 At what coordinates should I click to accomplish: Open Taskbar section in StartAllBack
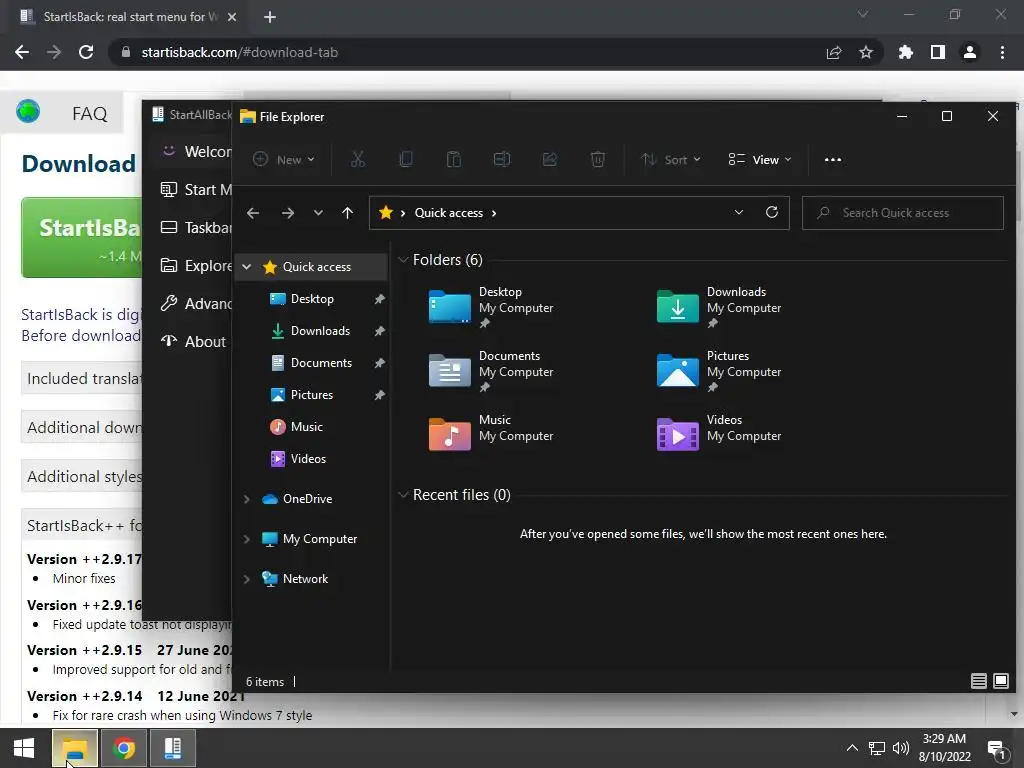(196, 227)
